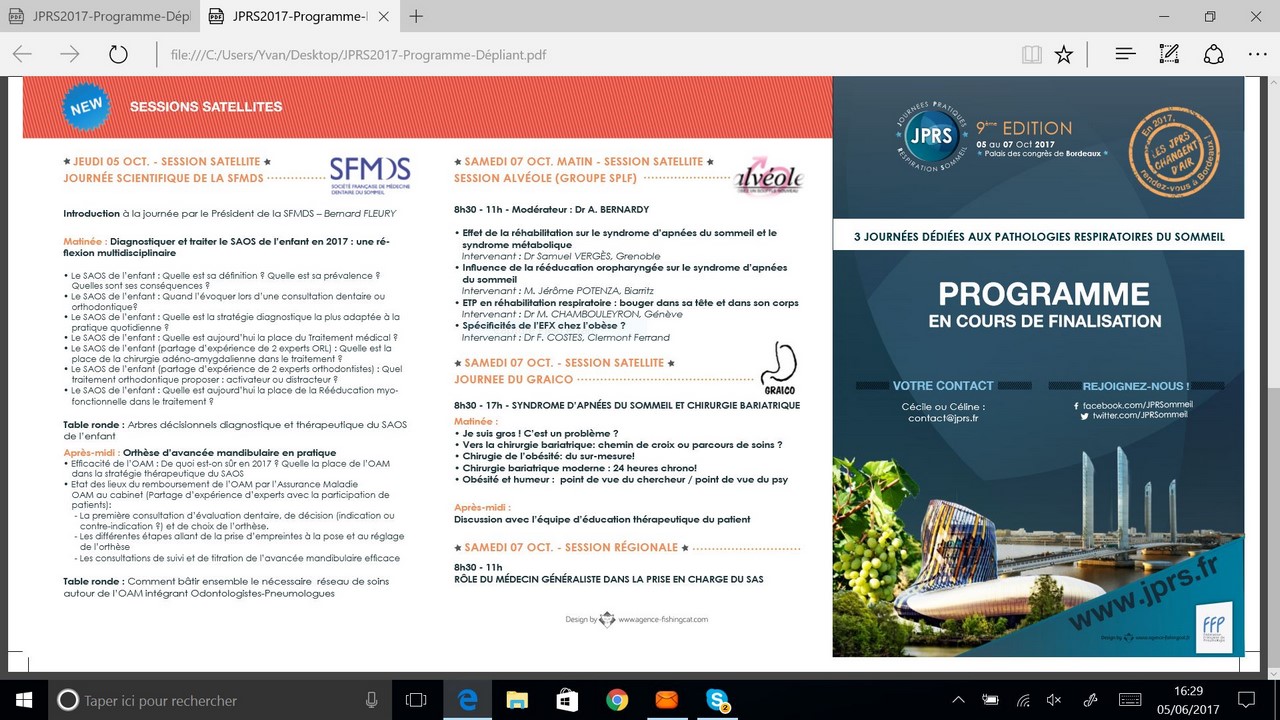Open File Explorer from the taskbar
Screen dimensions: 1280x720
click(517, 700)
